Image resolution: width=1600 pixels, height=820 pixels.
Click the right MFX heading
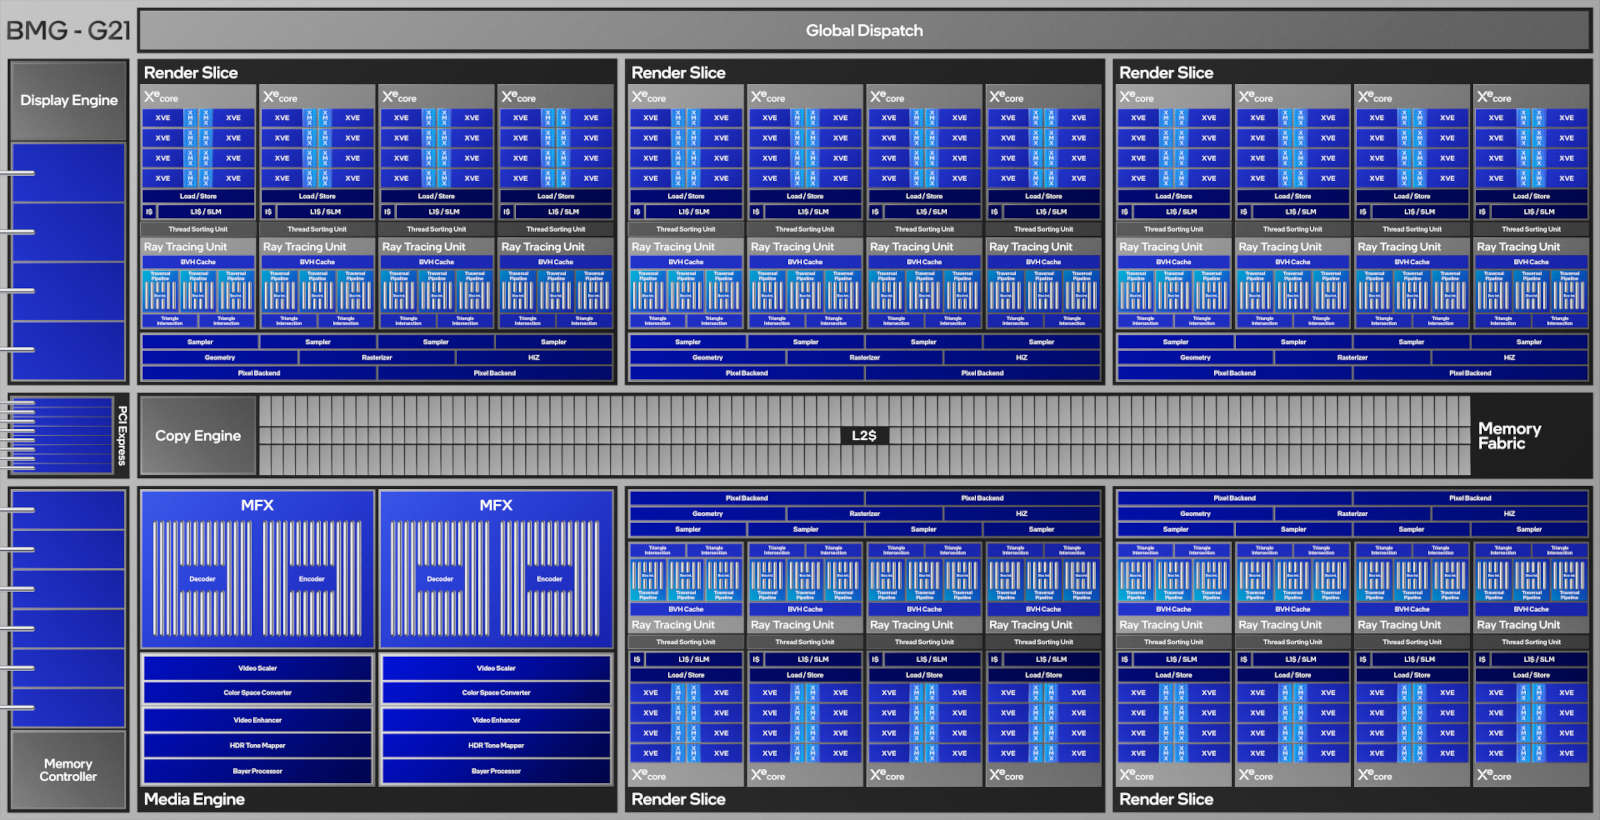[x=496, y=505]
